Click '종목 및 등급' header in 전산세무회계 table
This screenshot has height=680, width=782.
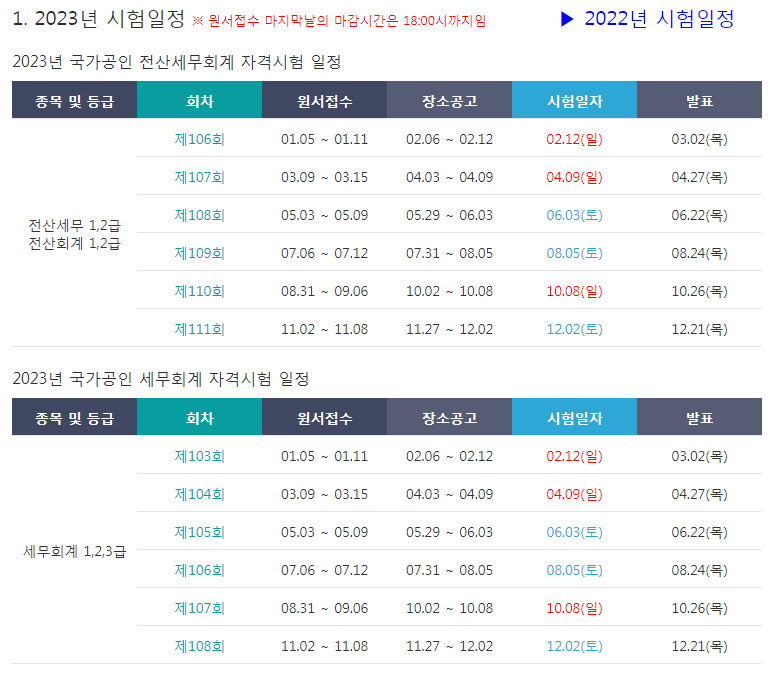74,101
